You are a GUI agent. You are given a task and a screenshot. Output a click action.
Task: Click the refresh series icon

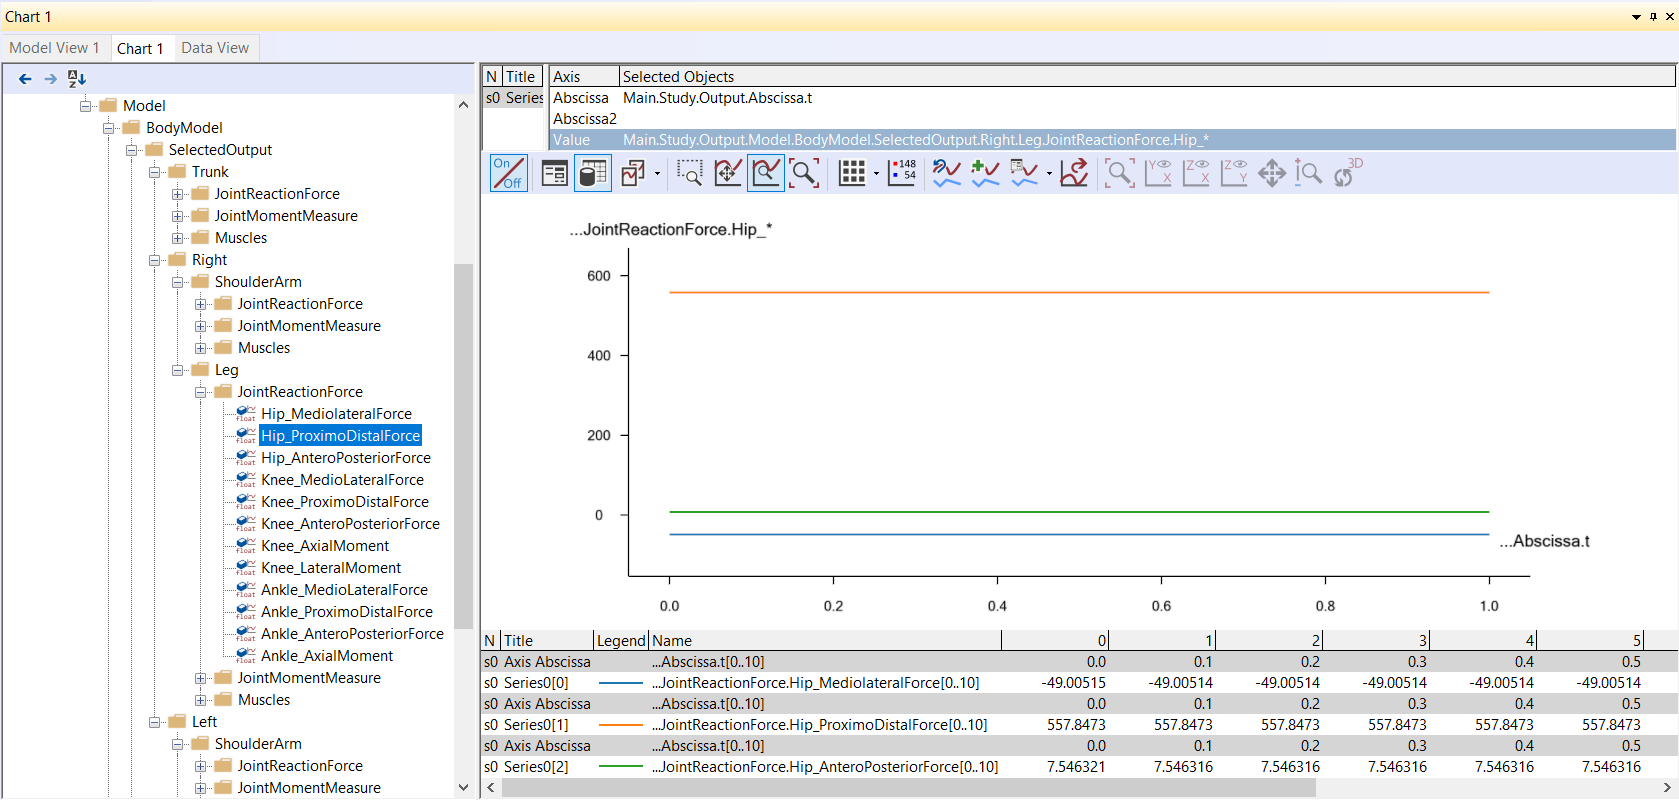[947, 173]
